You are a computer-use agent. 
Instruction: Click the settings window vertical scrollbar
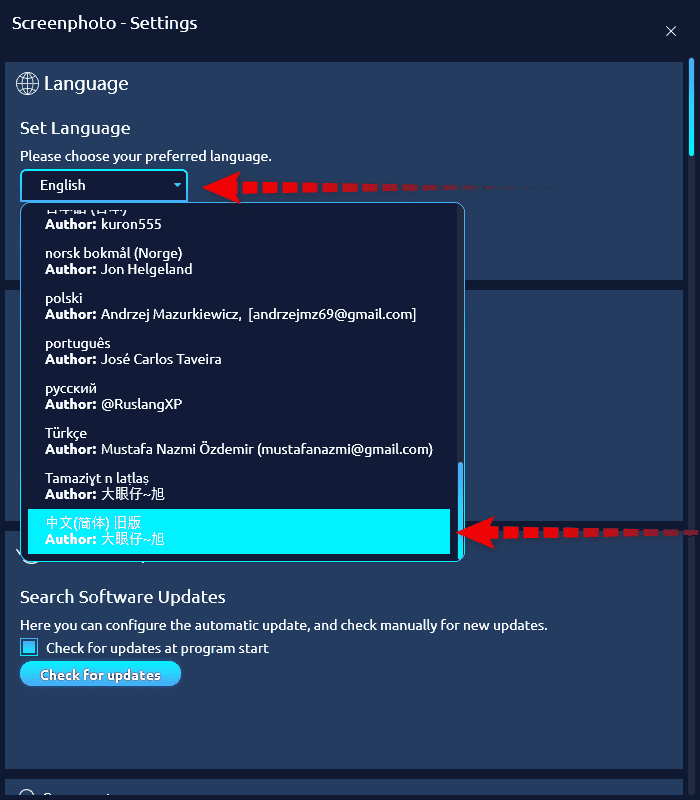[691, 107]
